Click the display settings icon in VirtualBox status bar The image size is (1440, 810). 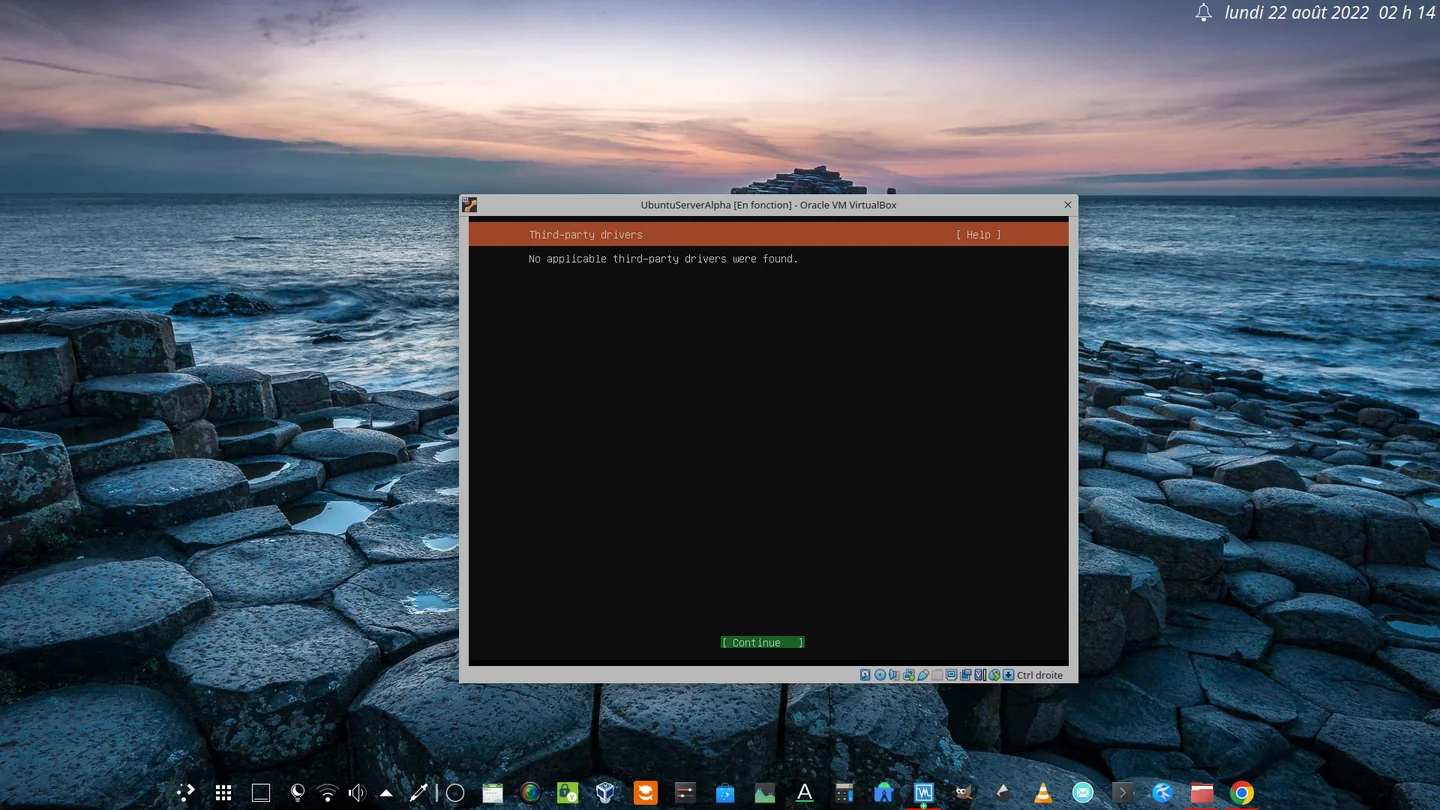pos(951,675)
